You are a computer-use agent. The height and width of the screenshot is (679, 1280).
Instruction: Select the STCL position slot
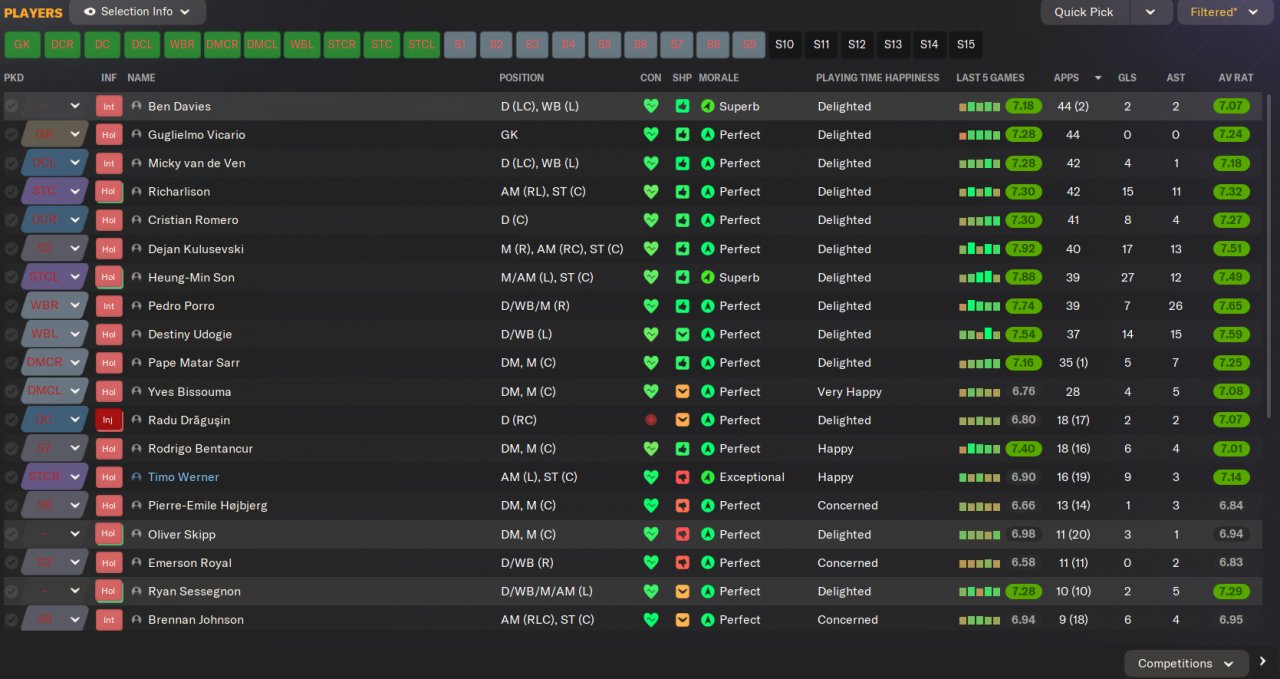click(x=422, y=45)
